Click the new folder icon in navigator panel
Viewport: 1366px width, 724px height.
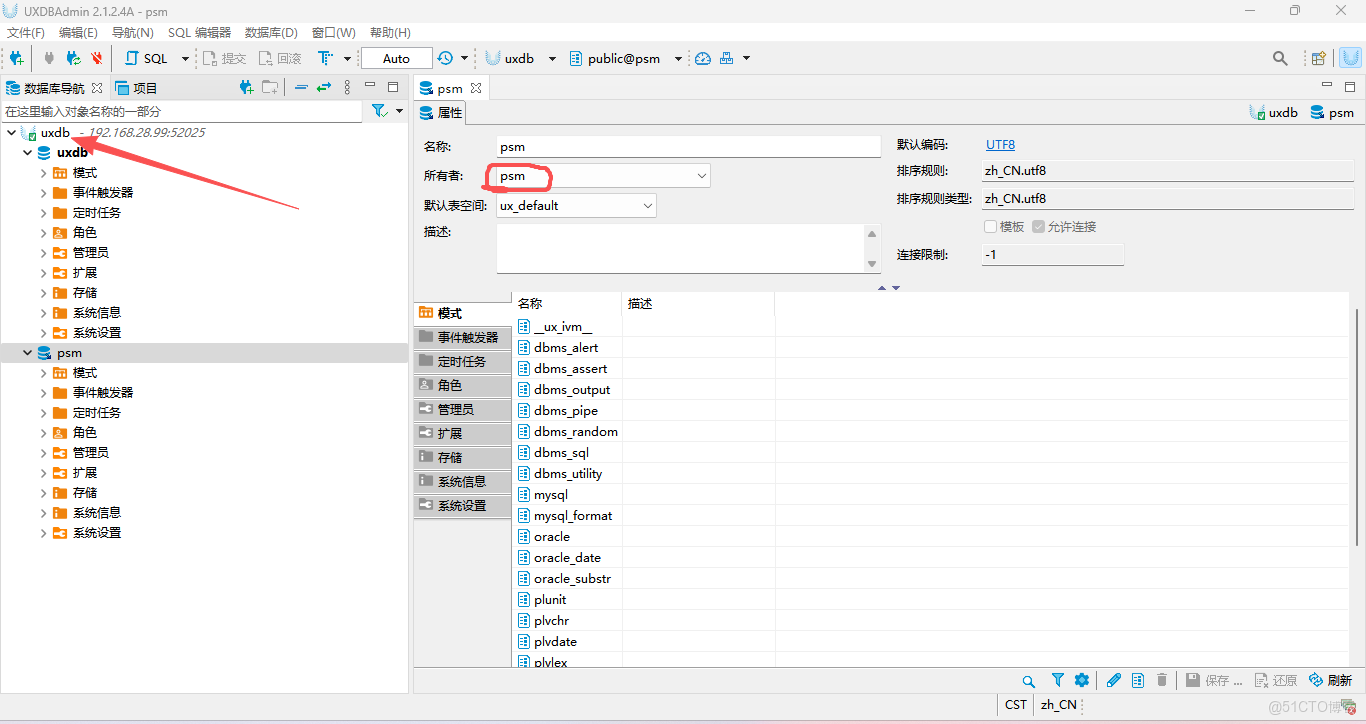tap(270, 88)
